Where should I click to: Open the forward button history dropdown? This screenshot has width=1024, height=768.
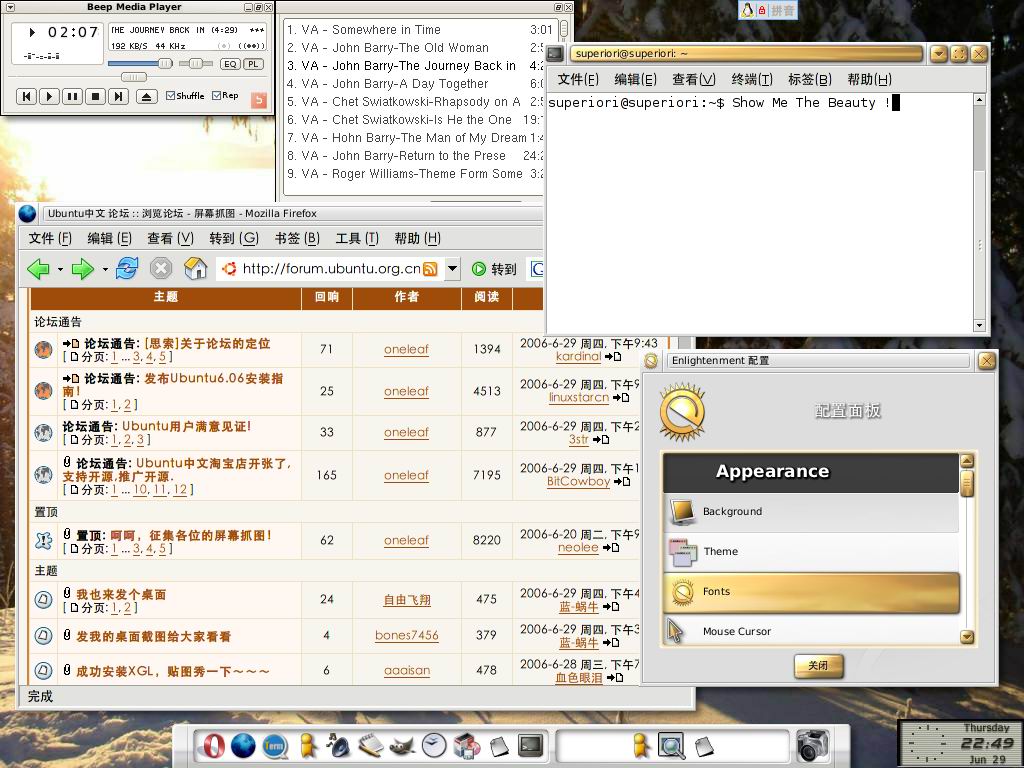click(105, 269)
